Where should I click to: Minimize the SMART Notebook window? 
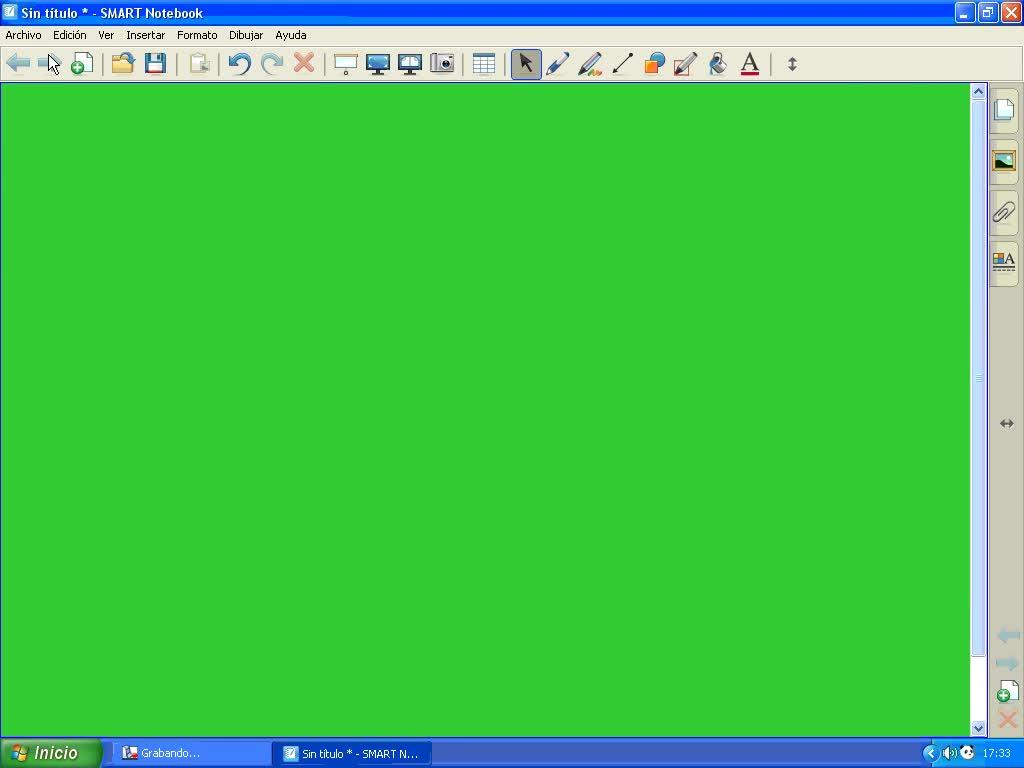[965, 12]
